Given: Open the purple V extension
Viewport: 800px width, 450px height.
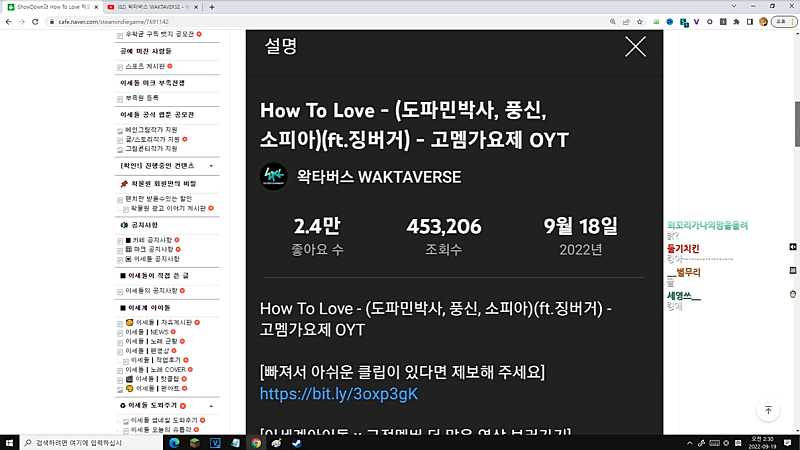Looking at the screenshot, I should click(696, 22).
